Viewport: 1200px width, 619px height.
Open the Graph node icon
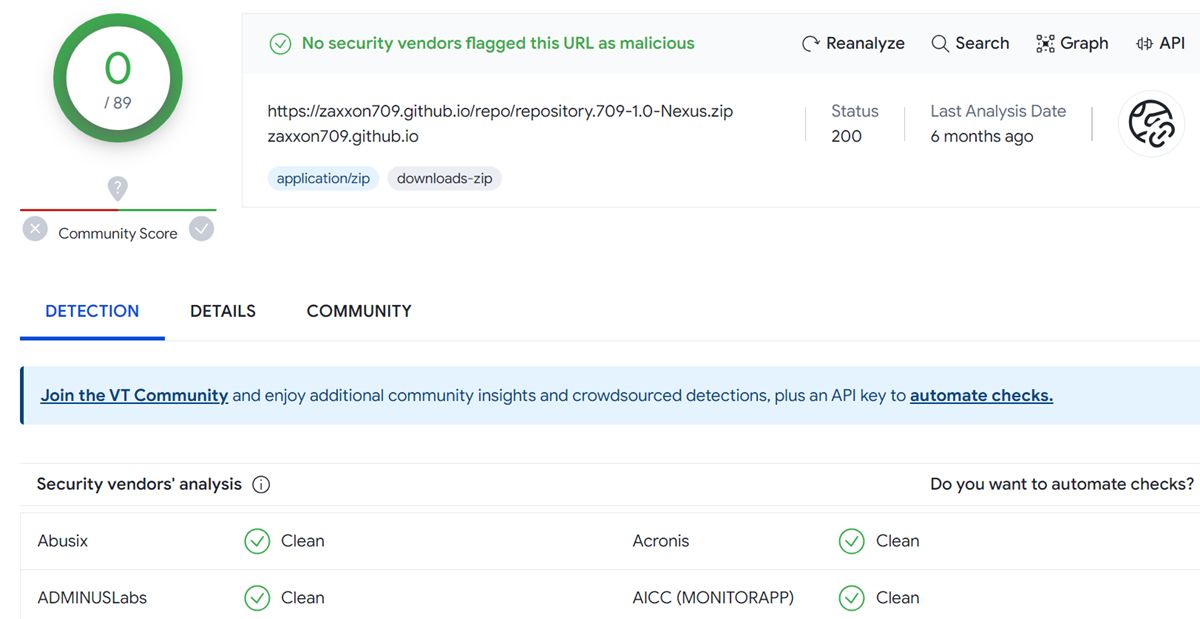pos(1046,44)
